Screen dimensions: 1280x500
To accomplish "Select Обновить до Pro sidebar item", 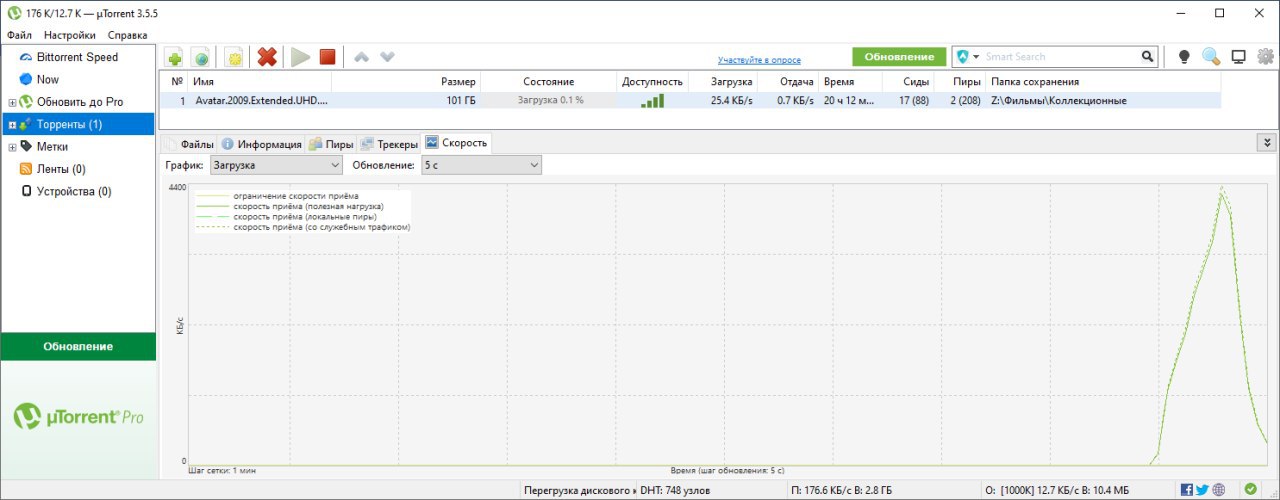I will point(79,102).
